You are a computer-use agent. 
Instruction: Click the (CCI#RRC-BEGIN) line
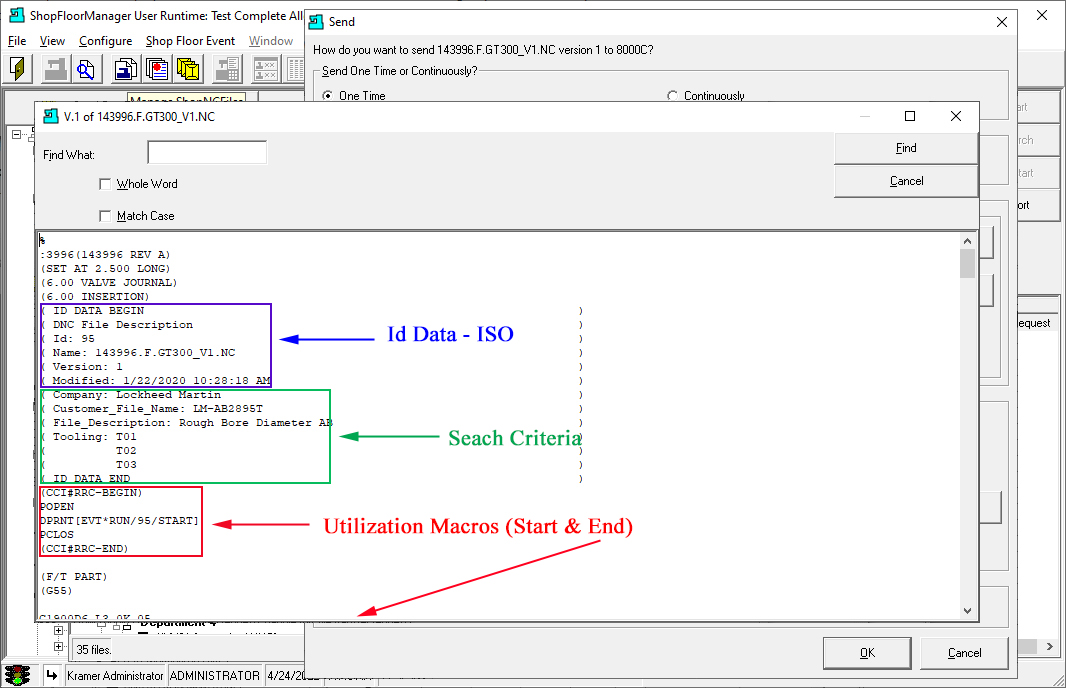click(91, 492)
